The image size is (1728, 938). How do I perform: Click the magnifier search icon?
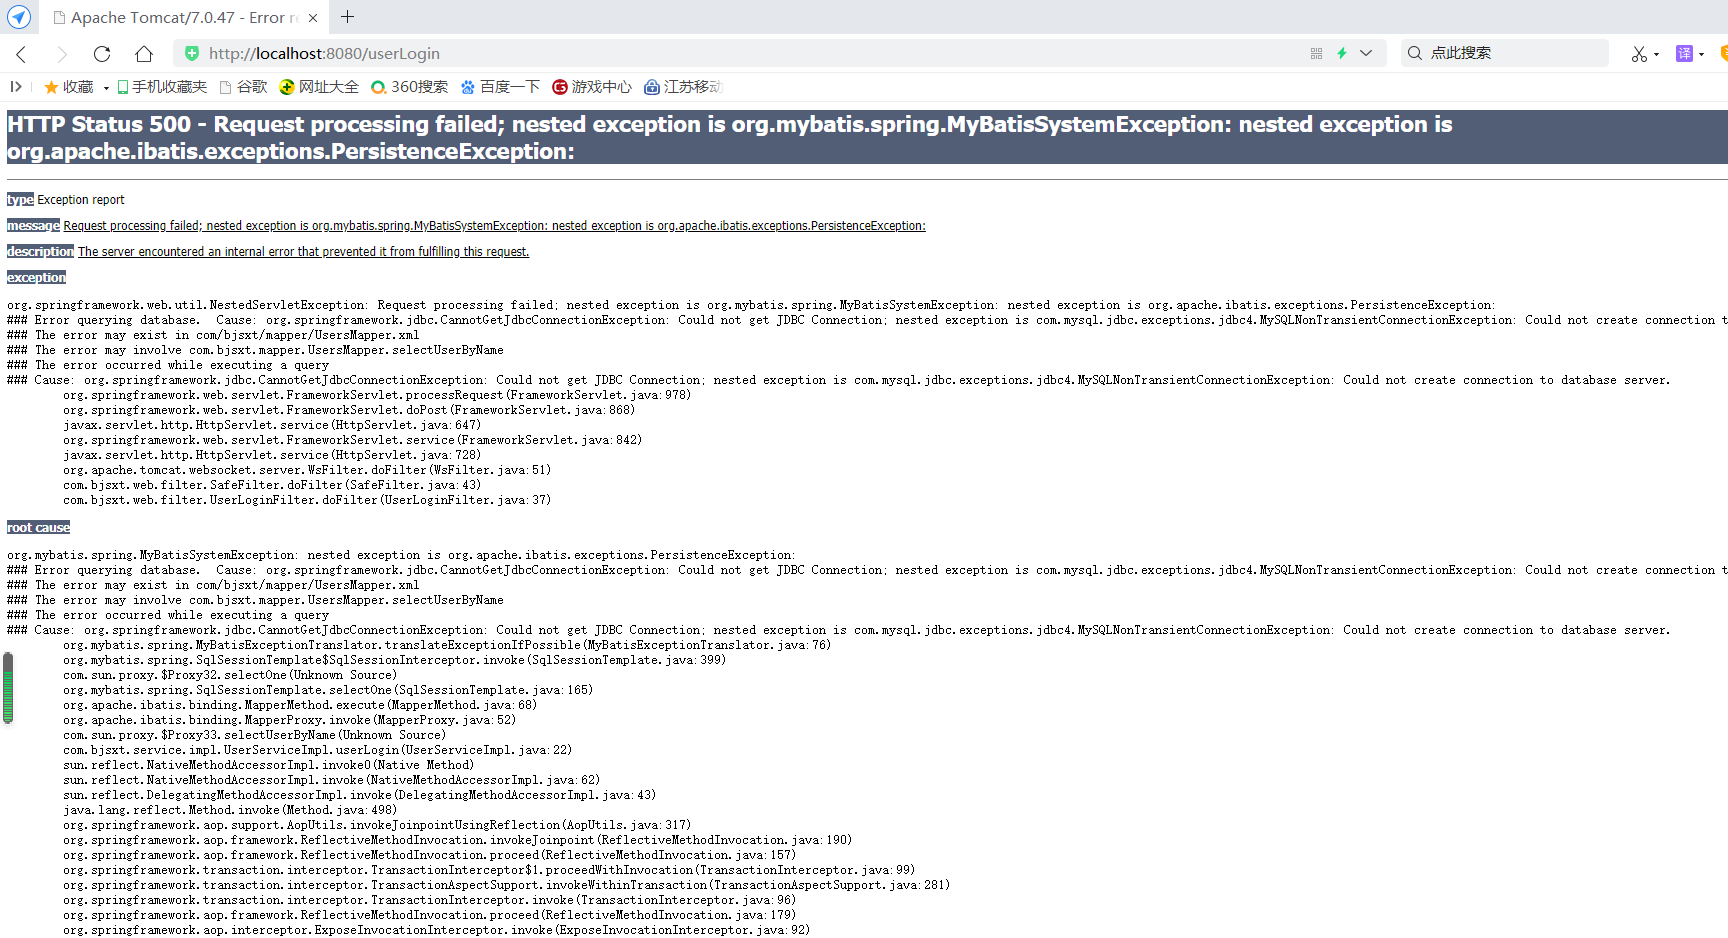click(x=1415, y=53)
